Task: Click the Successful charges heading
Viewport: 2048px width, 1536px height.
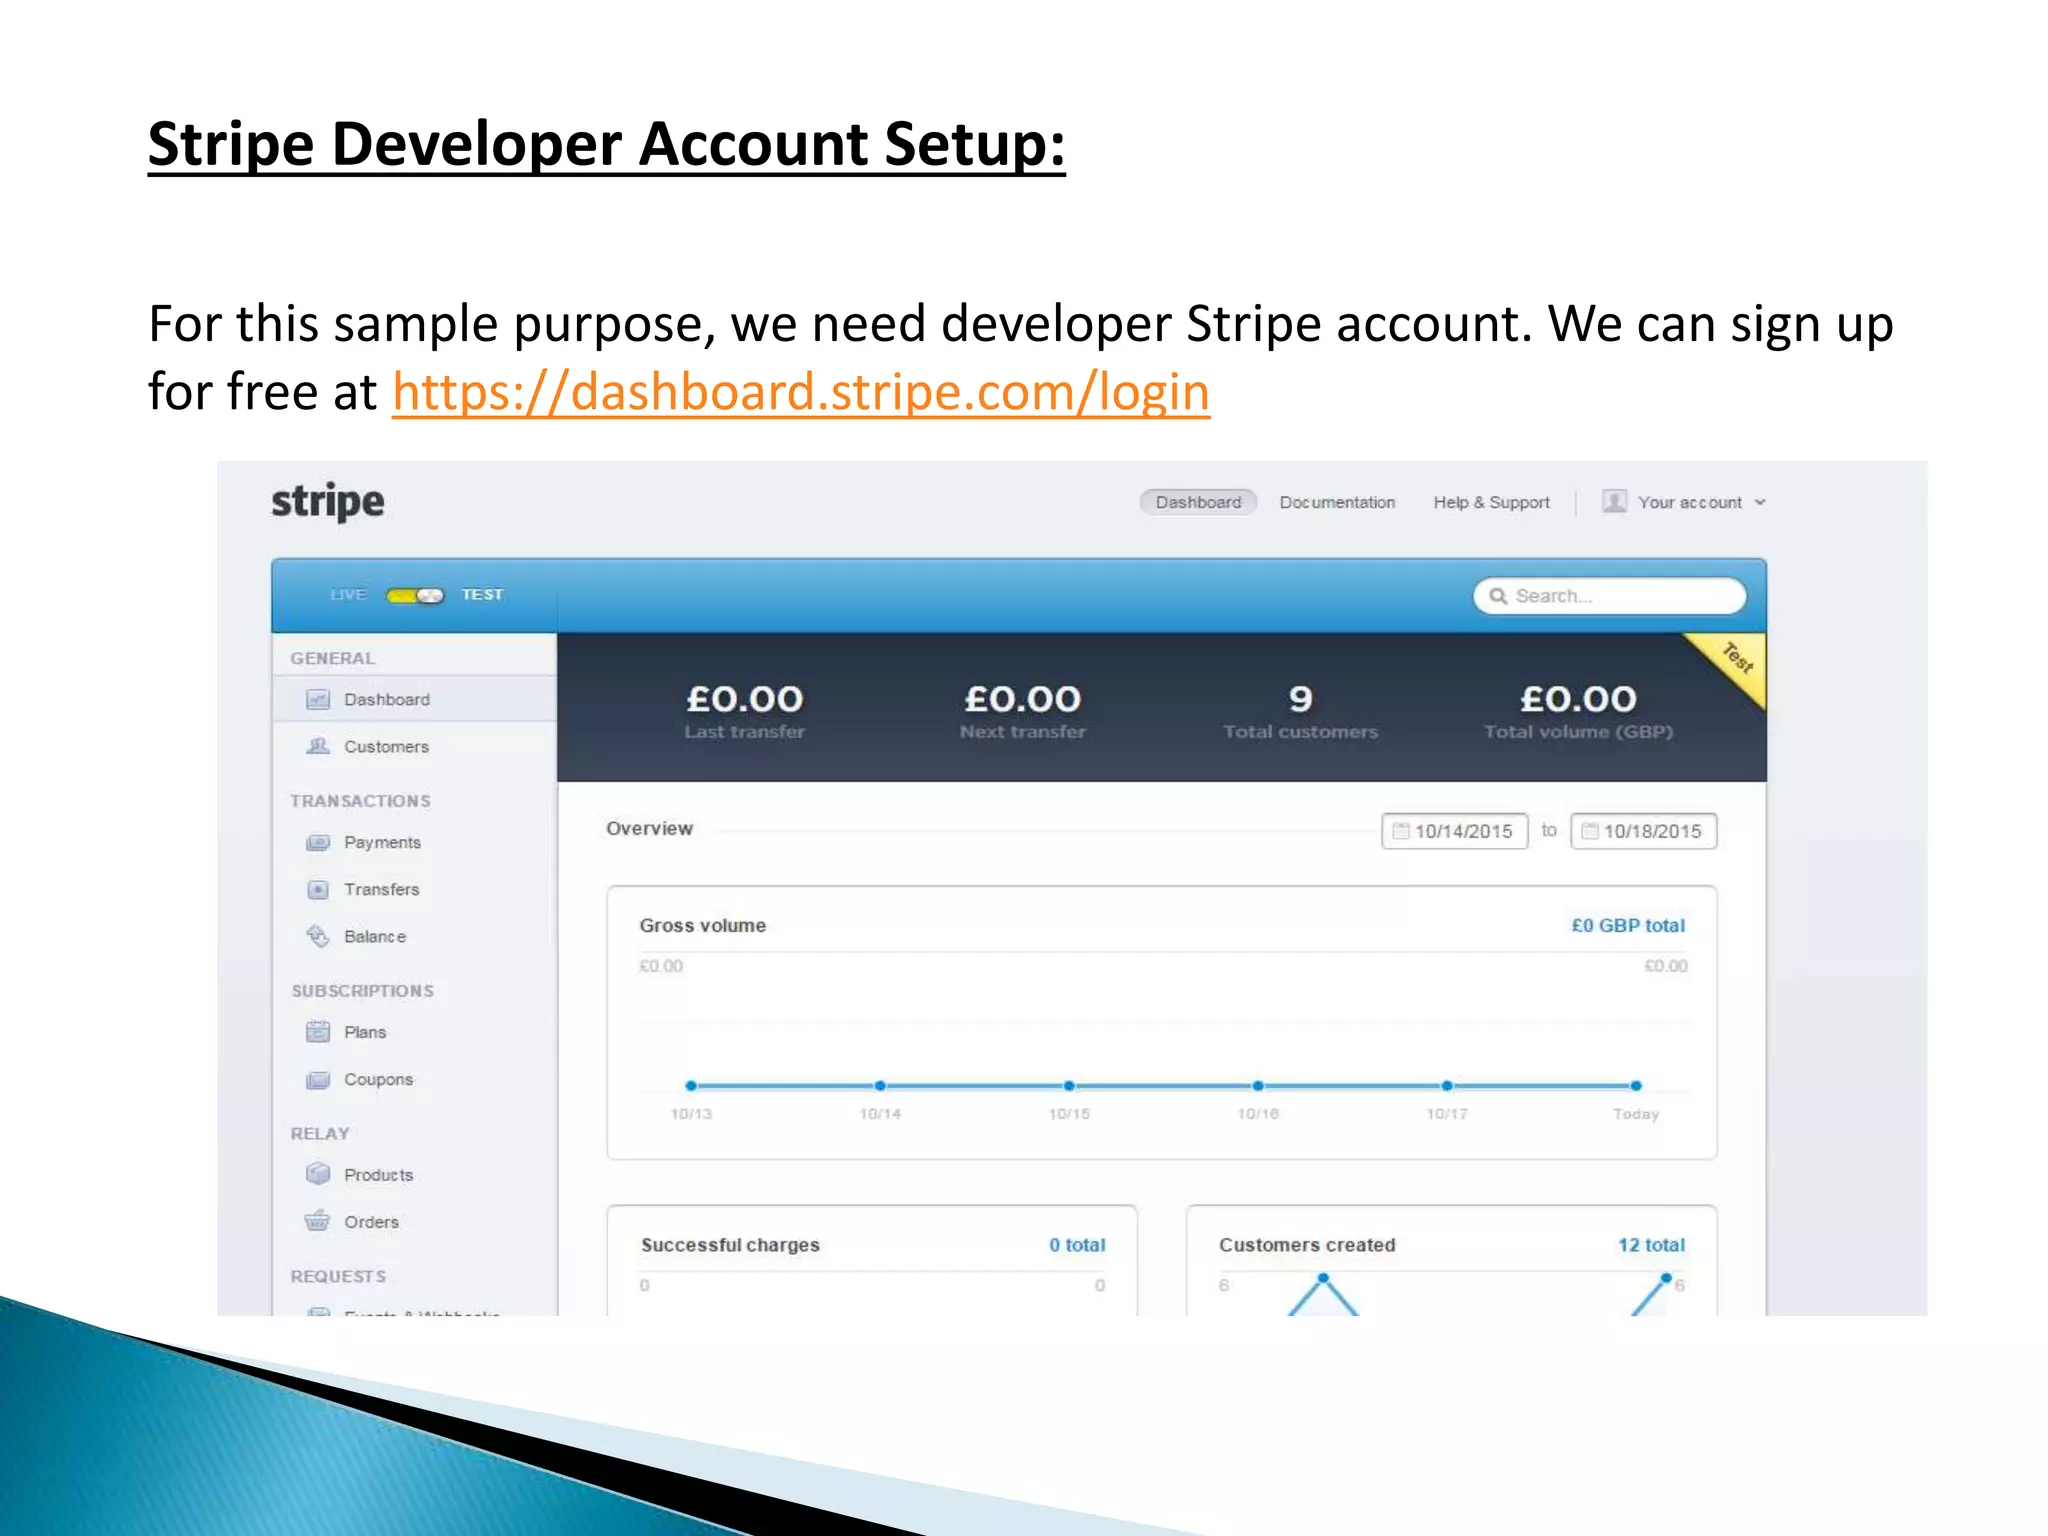Action: 730,1245
